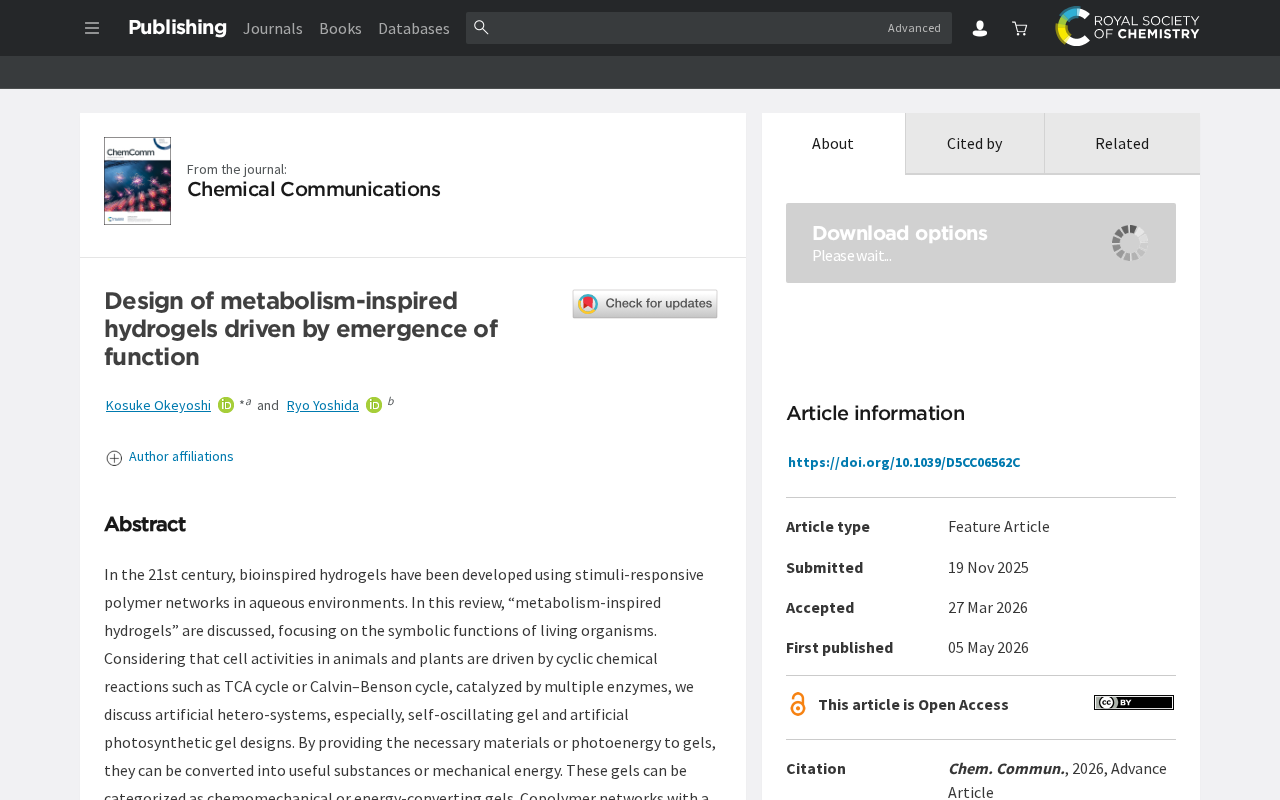Expand Author affiliations
The image size is (1280, 800).
coord(170,457)
